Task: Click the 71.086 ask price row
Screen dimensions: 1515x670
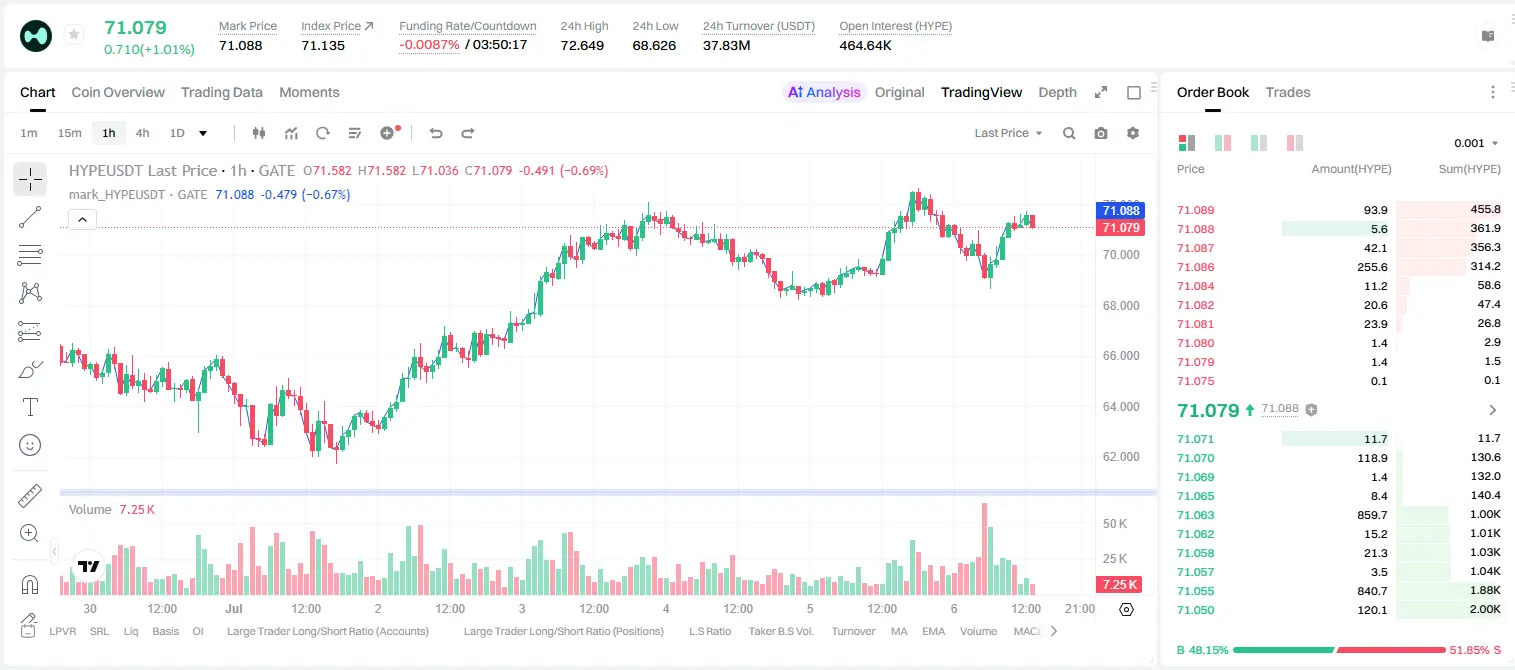Action: tap(1339, 267)
